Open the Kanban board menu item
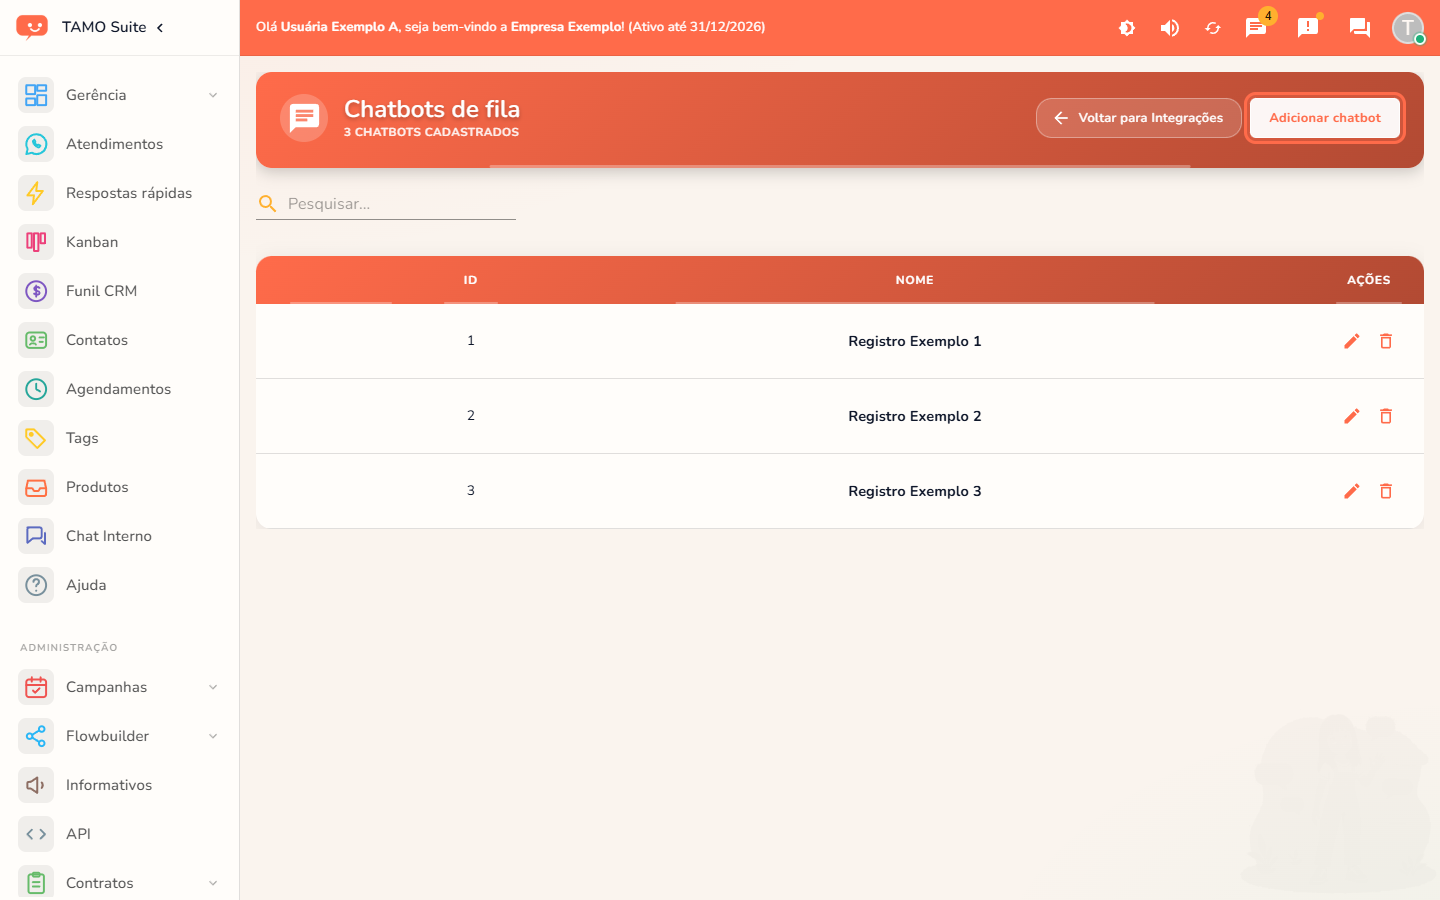This screenshot has width=1440, height=900. tap(120, 242)
